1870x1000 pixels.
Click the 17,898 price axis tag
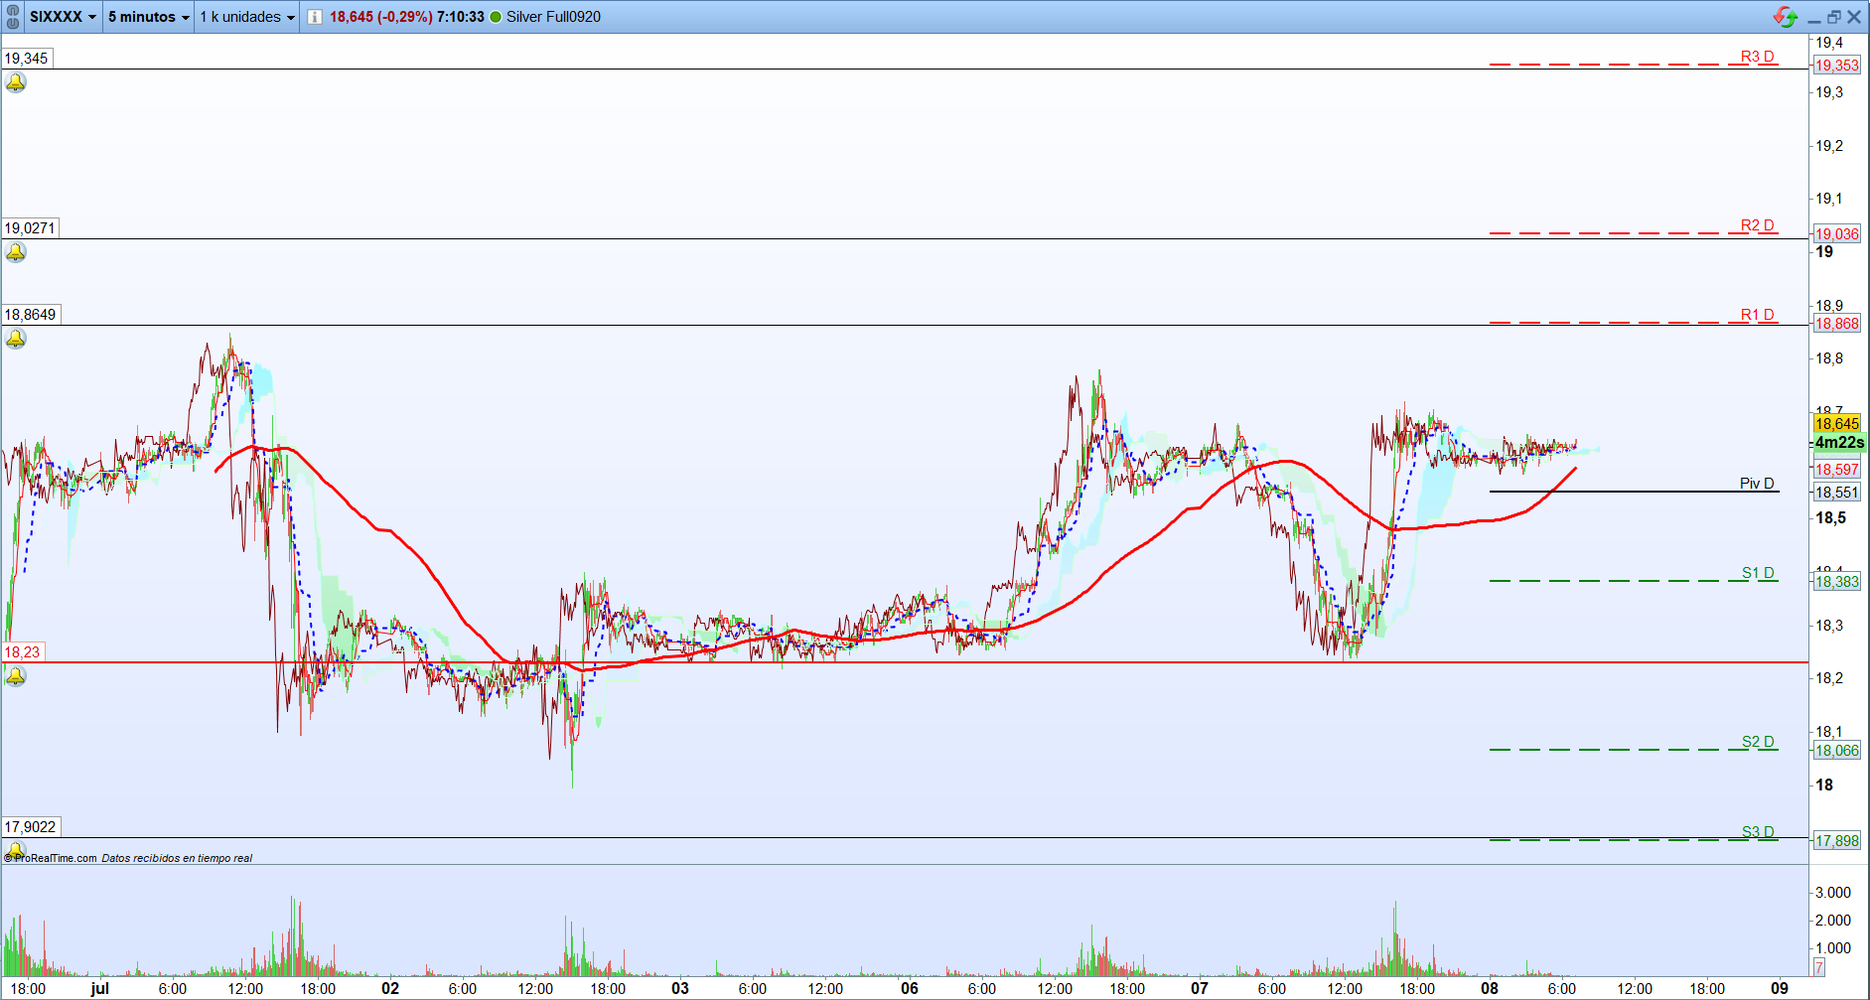point(1837,841)
